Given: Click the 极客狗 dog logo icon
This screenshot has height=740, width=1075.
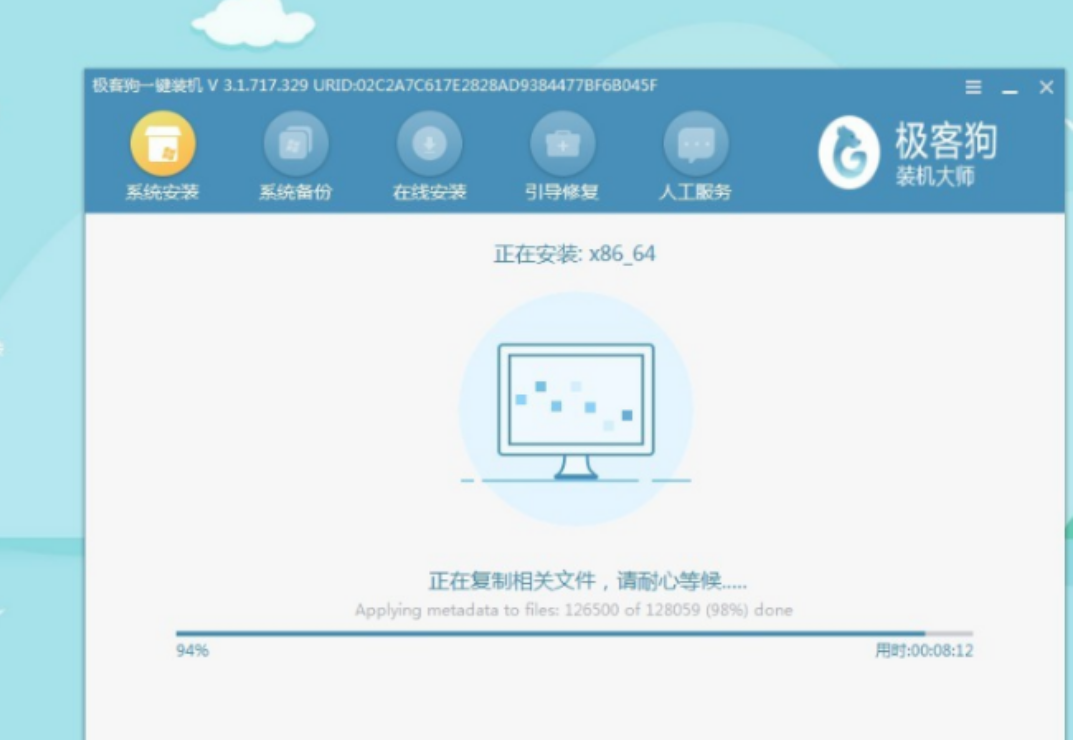Looking at the screenshot, I should pyautogui.click(x=848, y=153).
